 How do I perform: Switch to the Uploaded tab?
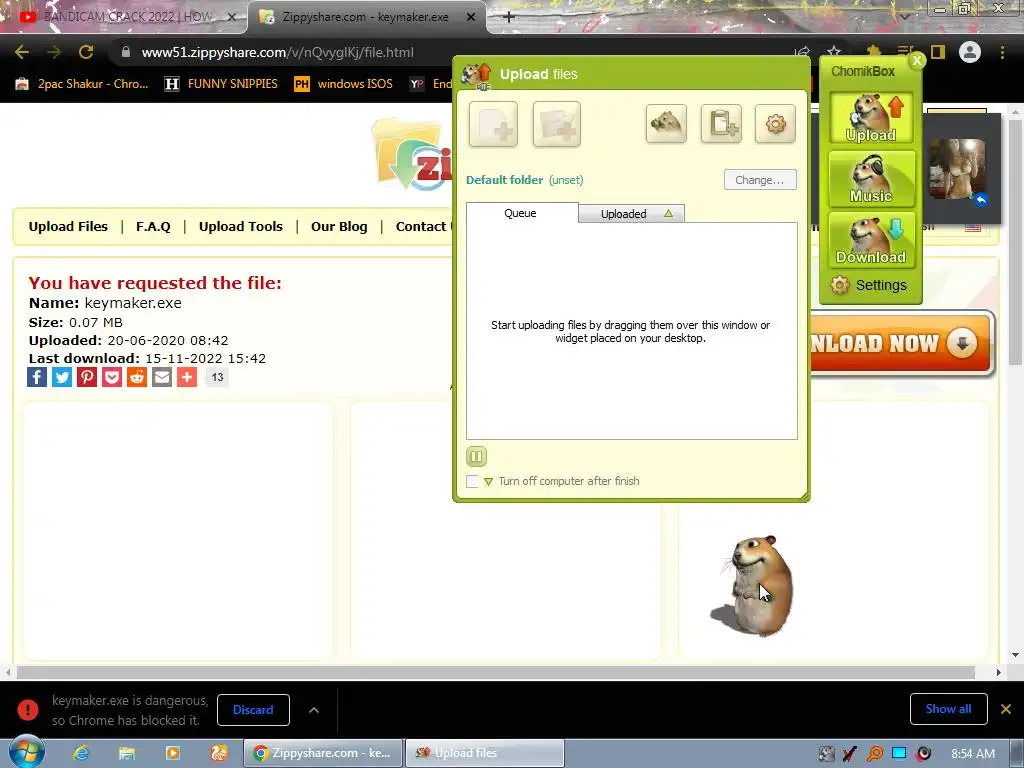pos(632,214)
